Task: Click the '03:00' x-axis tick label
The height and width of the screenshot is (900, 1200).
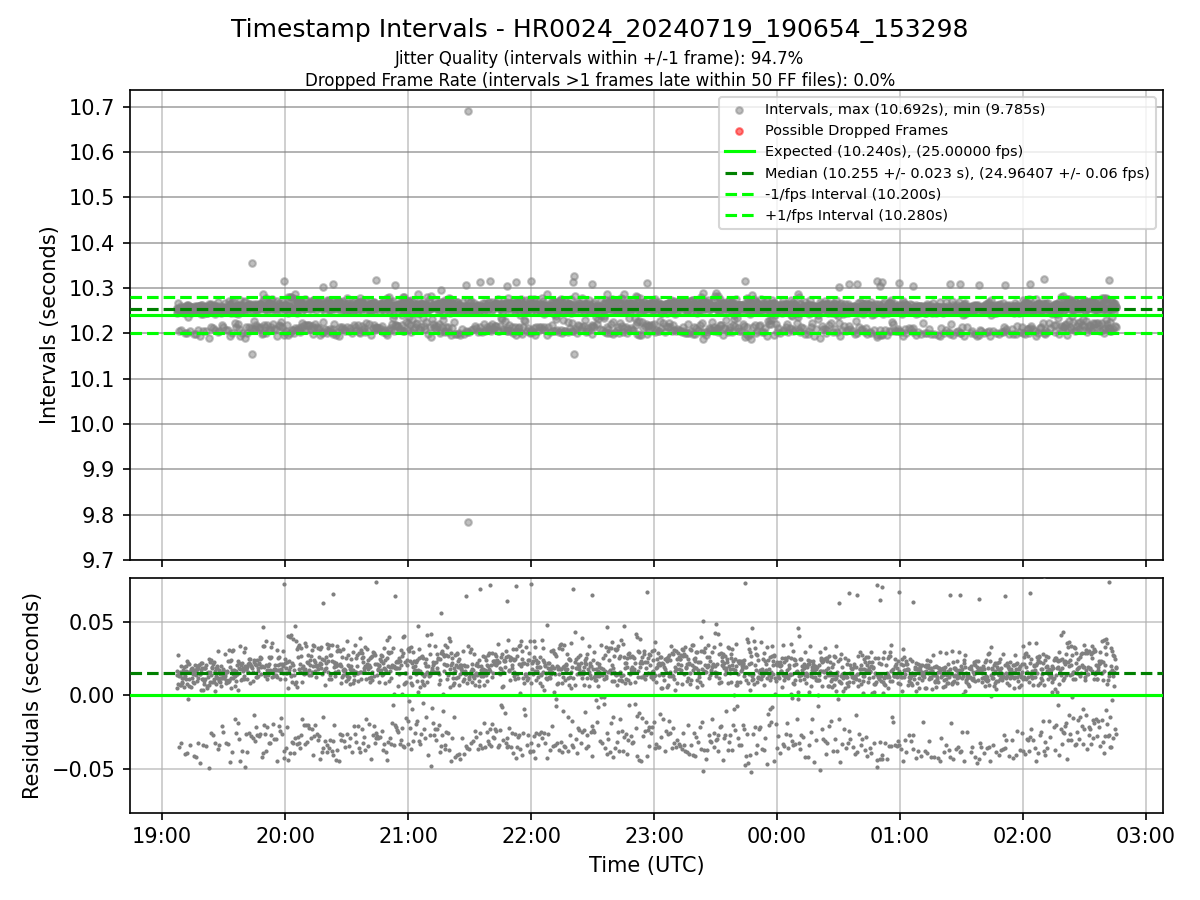Action: [1146, 833]
